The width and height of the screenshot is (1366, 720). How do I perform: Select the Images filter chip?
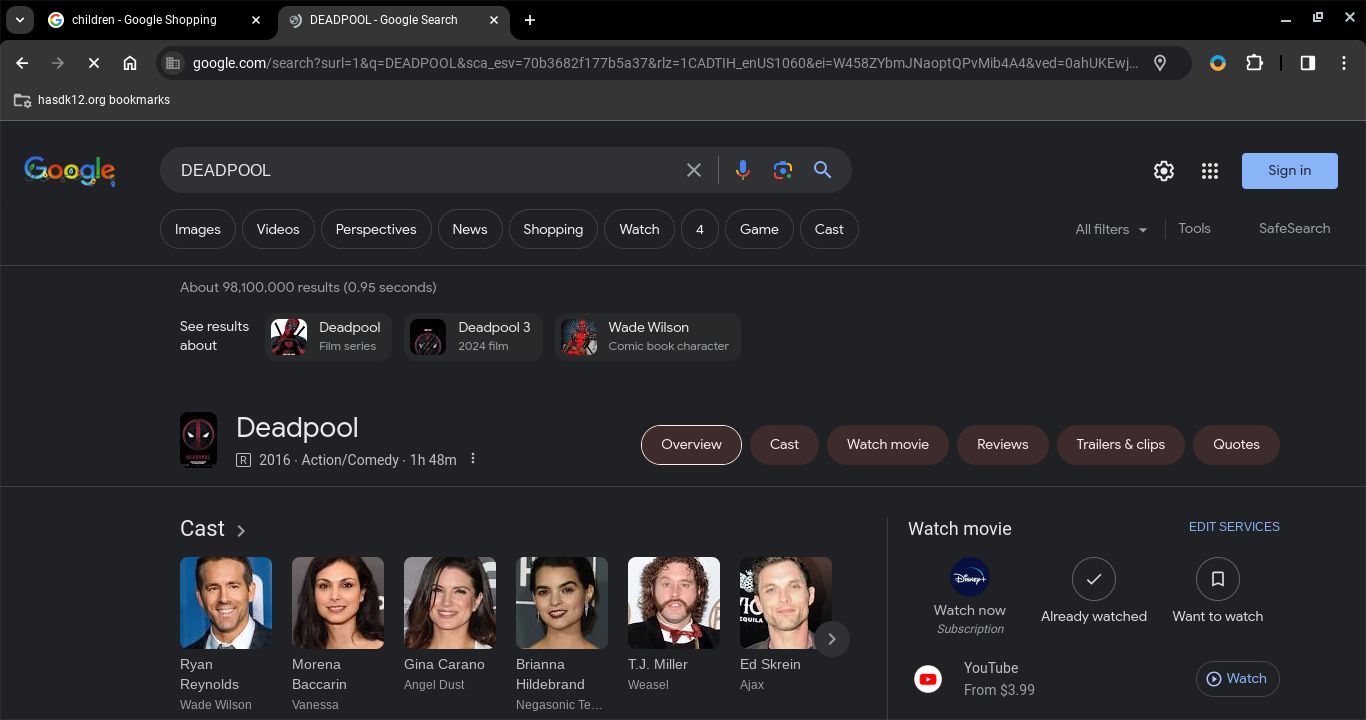click(x=198, y=230)
